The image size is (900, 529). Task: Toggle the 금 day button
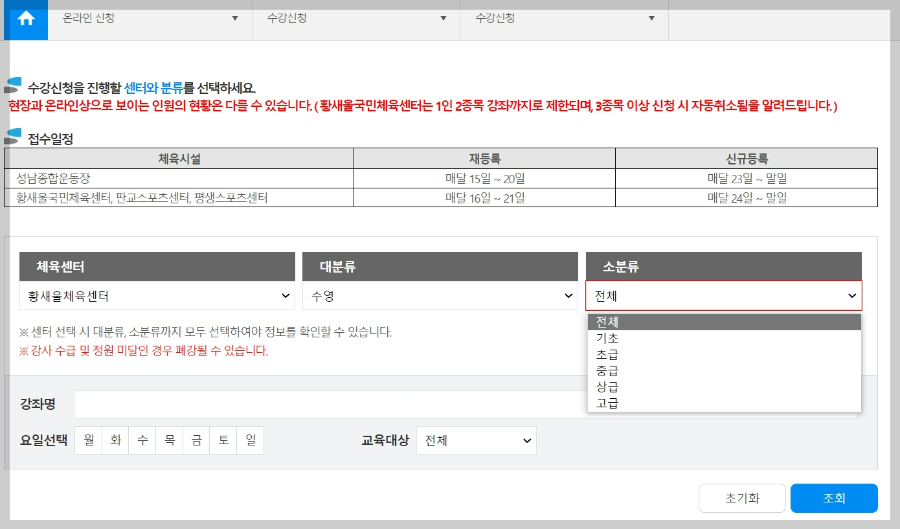pyautogui.click(x=196, y=441)
